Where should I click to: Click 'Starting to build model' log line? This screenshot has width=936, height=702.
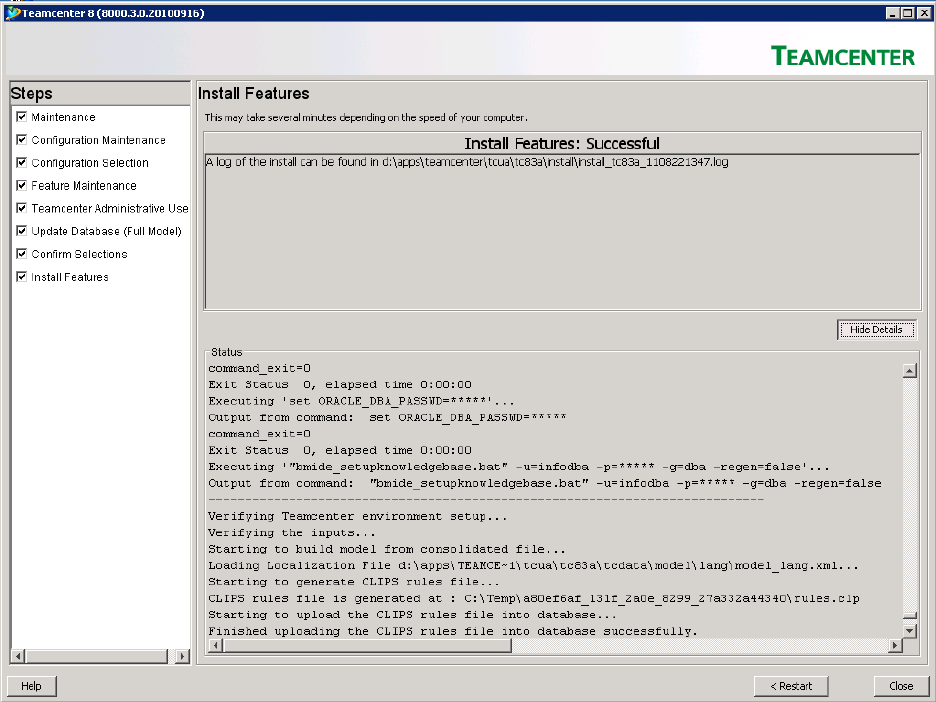(x=386, y=549)
